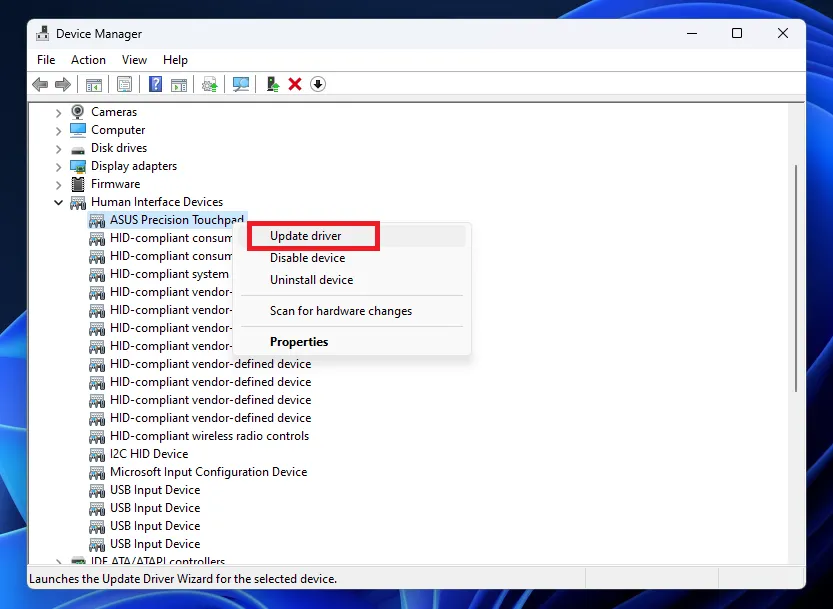This screenshot has width=833, height=609.
Task: Click the status bar text about Update Driver Wizard
Action: click(x=183, y=579)
